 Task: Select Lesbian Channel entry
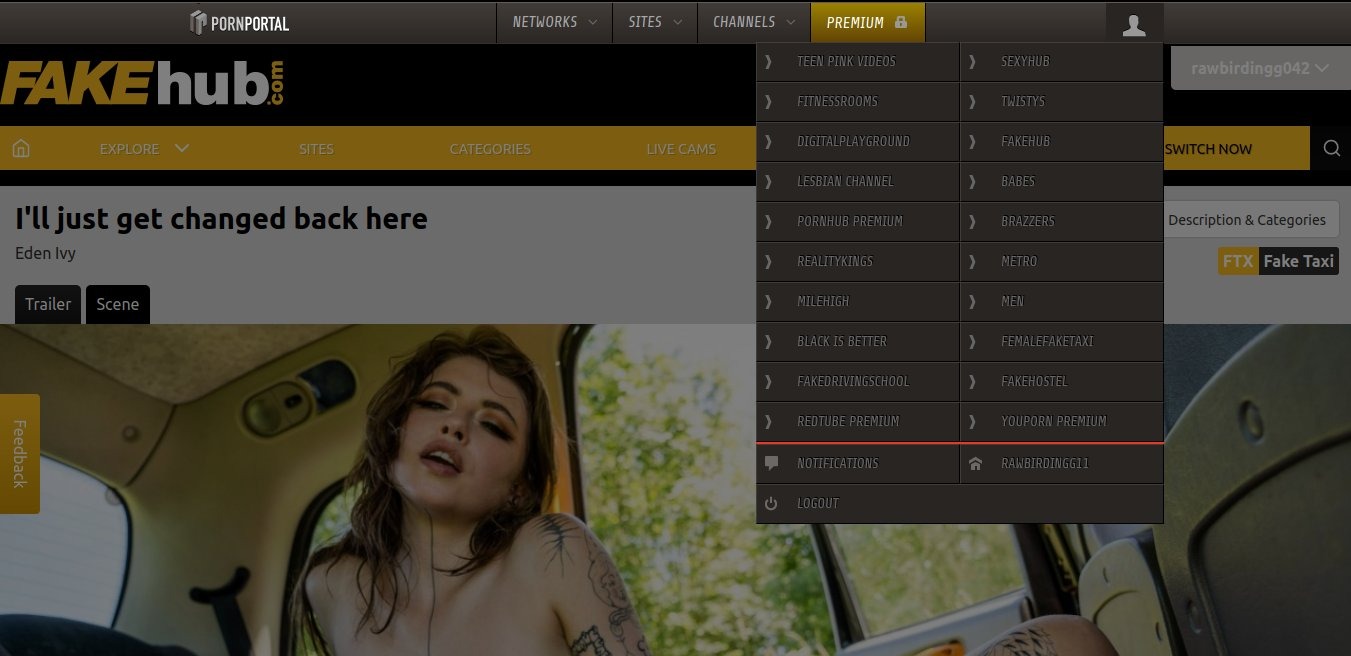[x=857, y=182]
